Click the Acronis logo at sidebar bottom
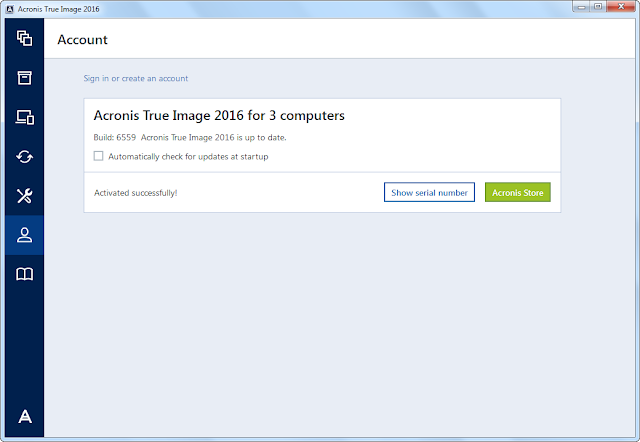Screen dimensions: 640x442 (25, 416)
